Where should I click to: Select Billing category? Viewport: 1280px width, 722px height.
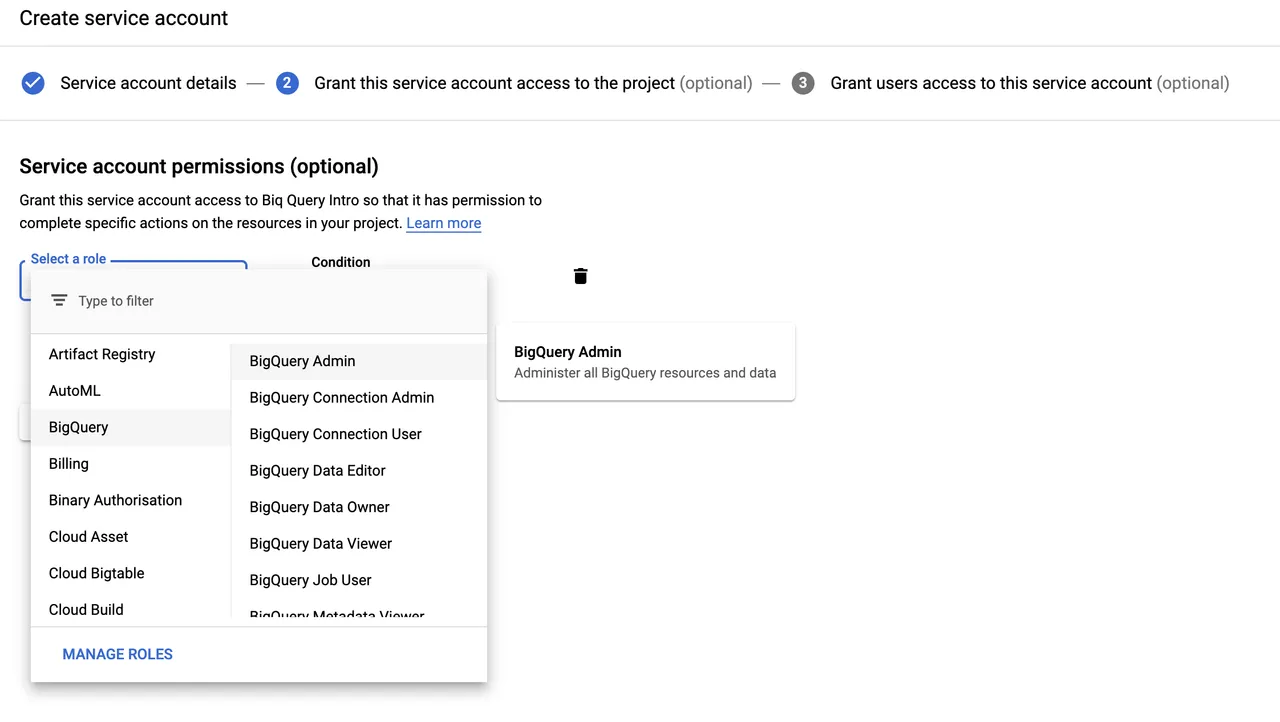[131, 464]
